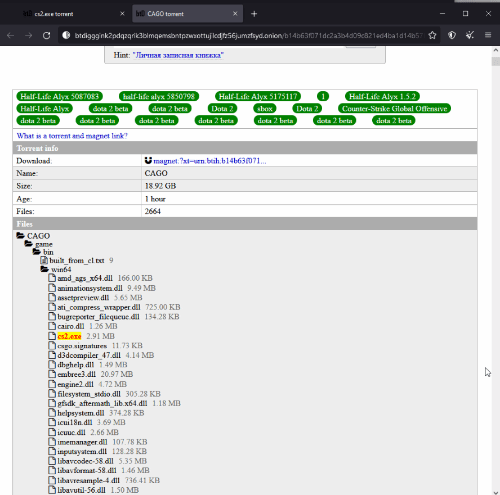Click the back navigation arrow

pos(11,35)
